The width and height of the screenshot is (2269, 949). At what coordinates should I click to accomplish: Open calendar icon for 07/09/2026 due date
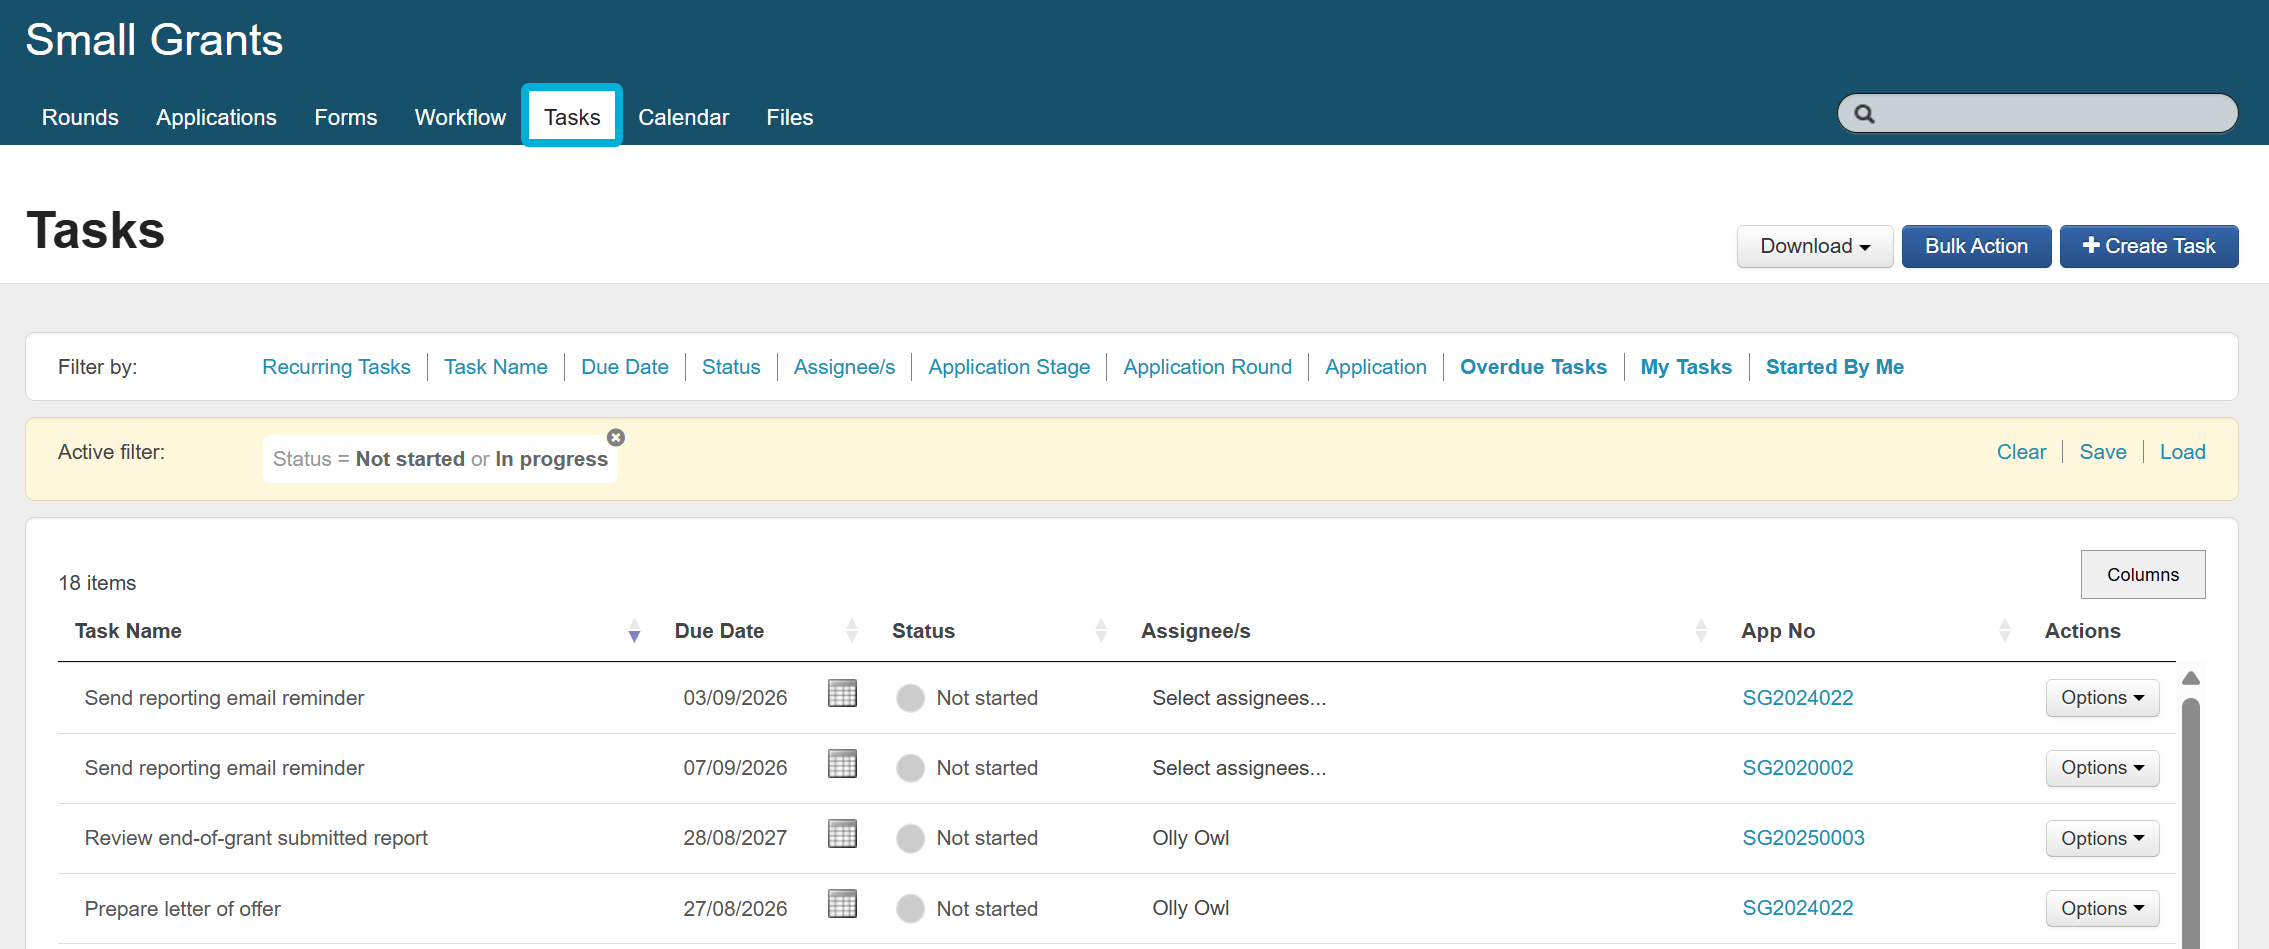coord(842,764)
